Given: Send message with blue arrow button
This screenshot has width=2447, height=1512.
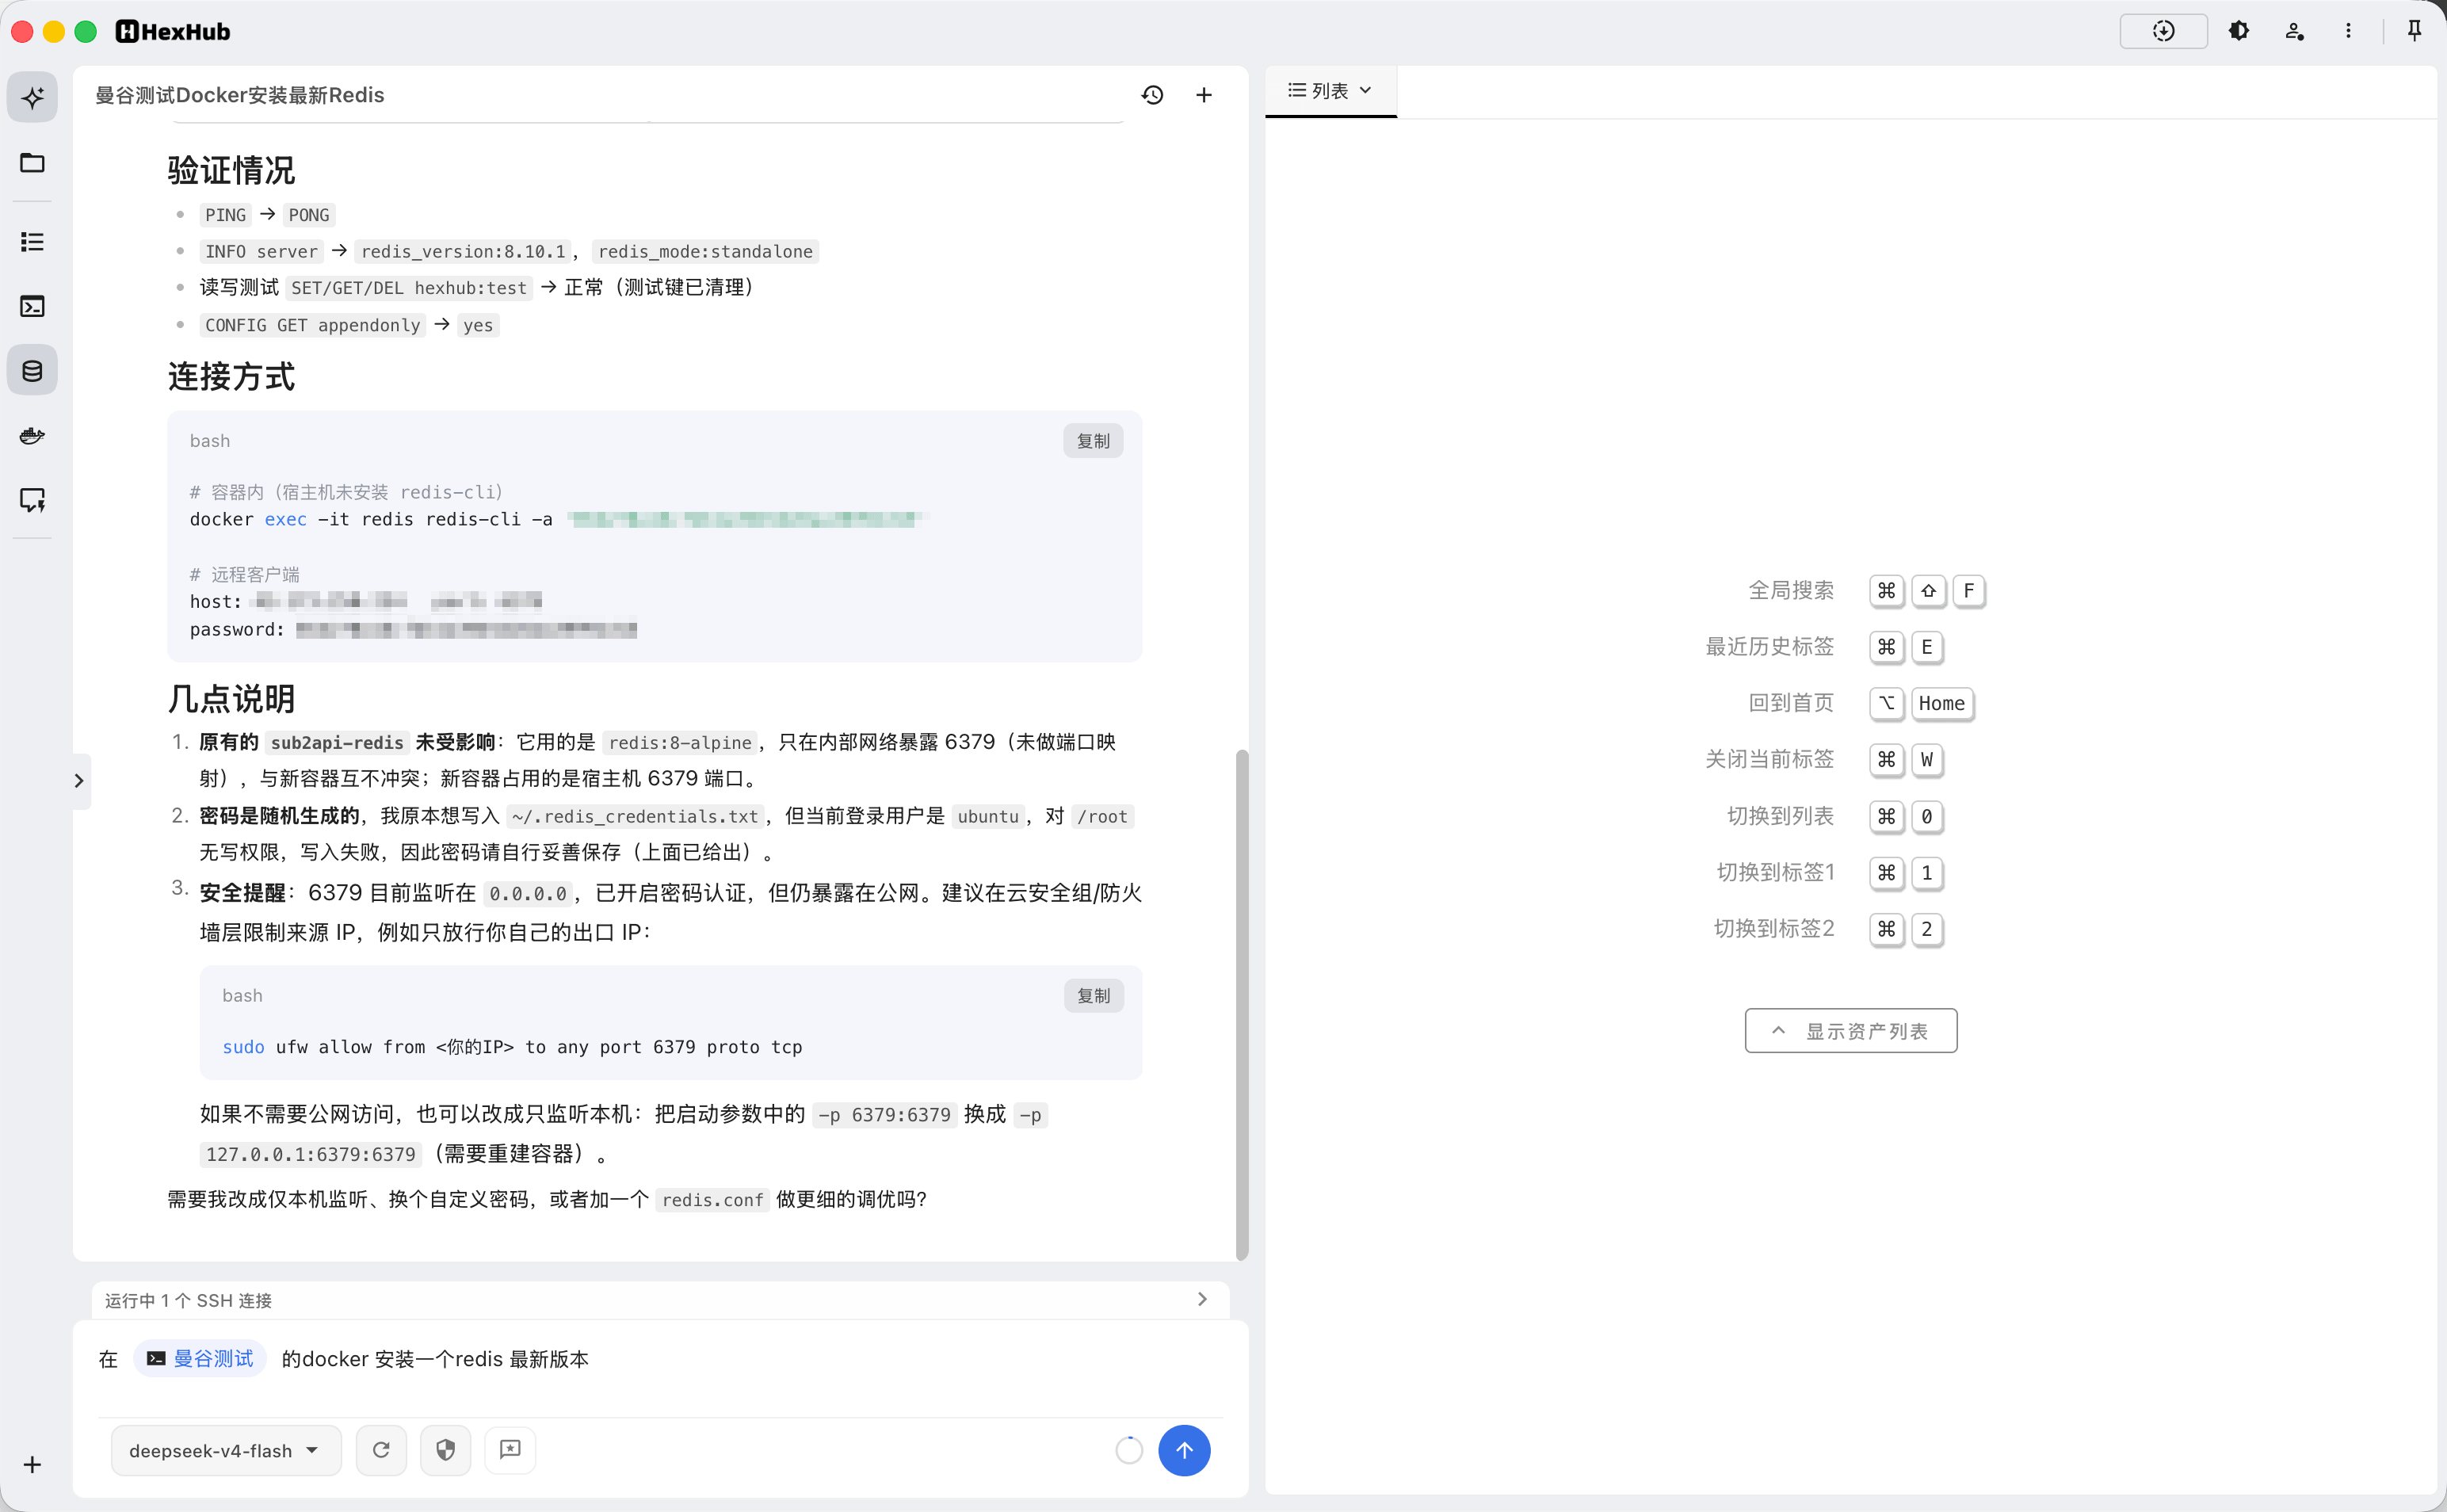Looking at the screenshot, I should pos(1184,1451).
